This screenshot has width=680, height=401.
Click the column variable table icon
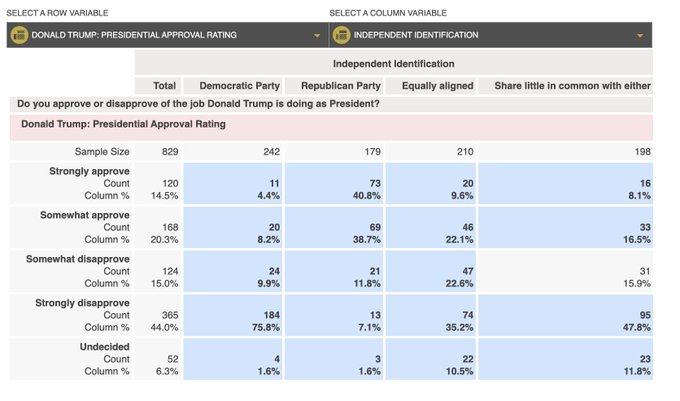click(341, 35)
